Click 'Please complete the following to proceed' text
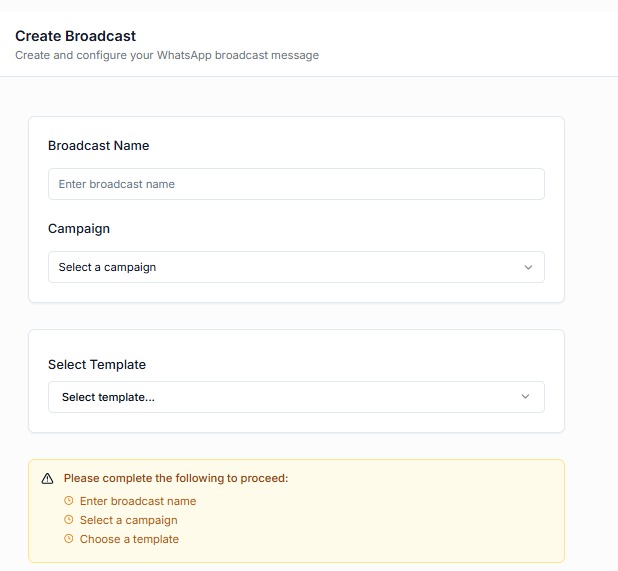This screenshot has width=618, height=571. coord(176,479)
